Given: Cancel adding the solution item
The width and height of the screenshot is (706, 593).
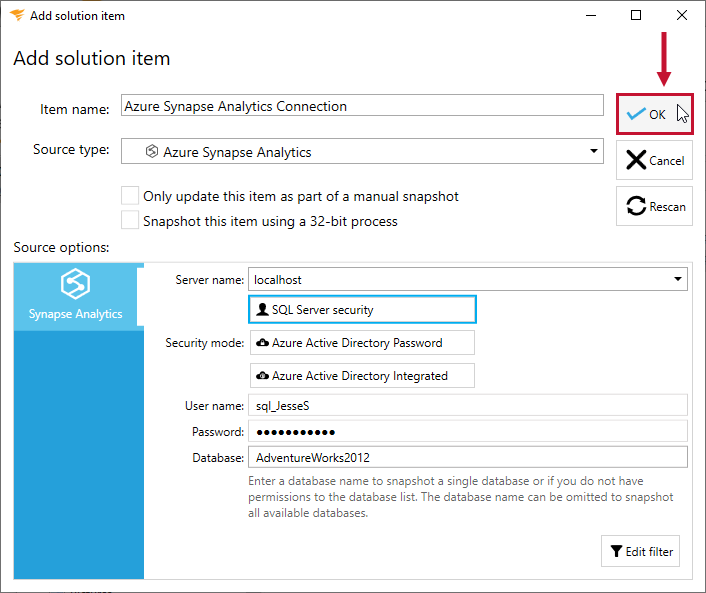Looking at the screenshot, I should click(x=654, y=160).
